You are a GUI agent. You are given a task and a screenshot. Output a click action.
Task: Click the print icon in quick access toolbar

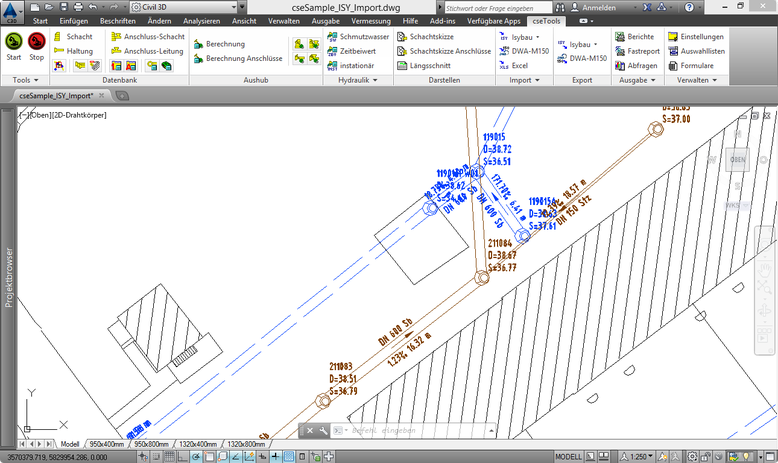(x=78, y=7)
